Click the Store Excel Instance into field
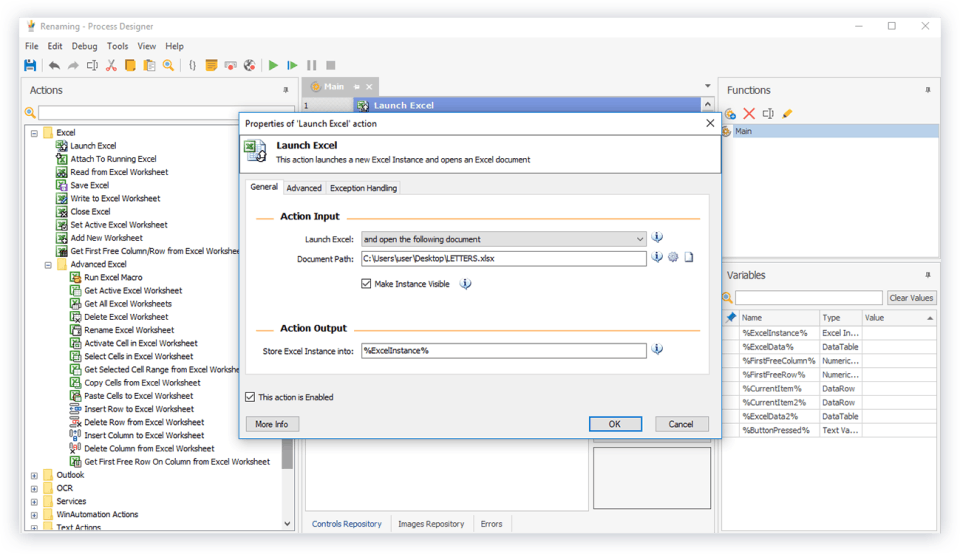 tap(503, 351)
